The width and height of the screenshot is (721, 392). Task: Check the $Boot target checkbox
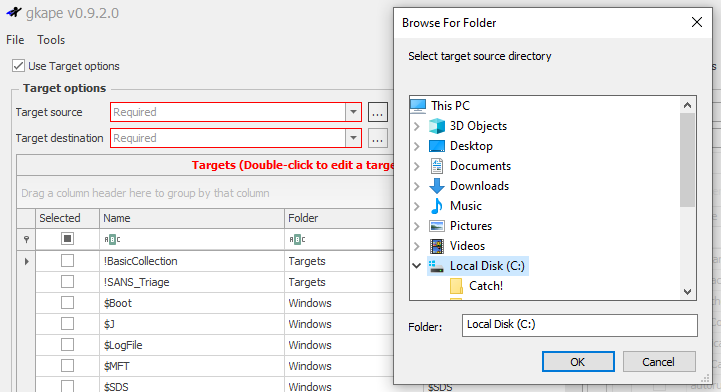click(x=67, y=303)
